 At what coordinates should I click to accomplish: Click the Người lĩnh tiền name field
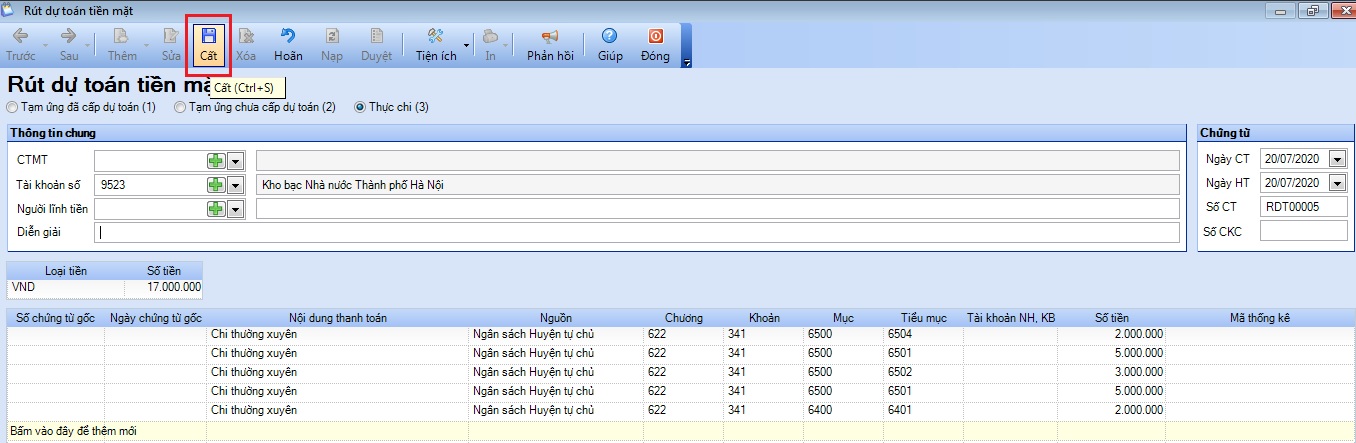point(718,209)
